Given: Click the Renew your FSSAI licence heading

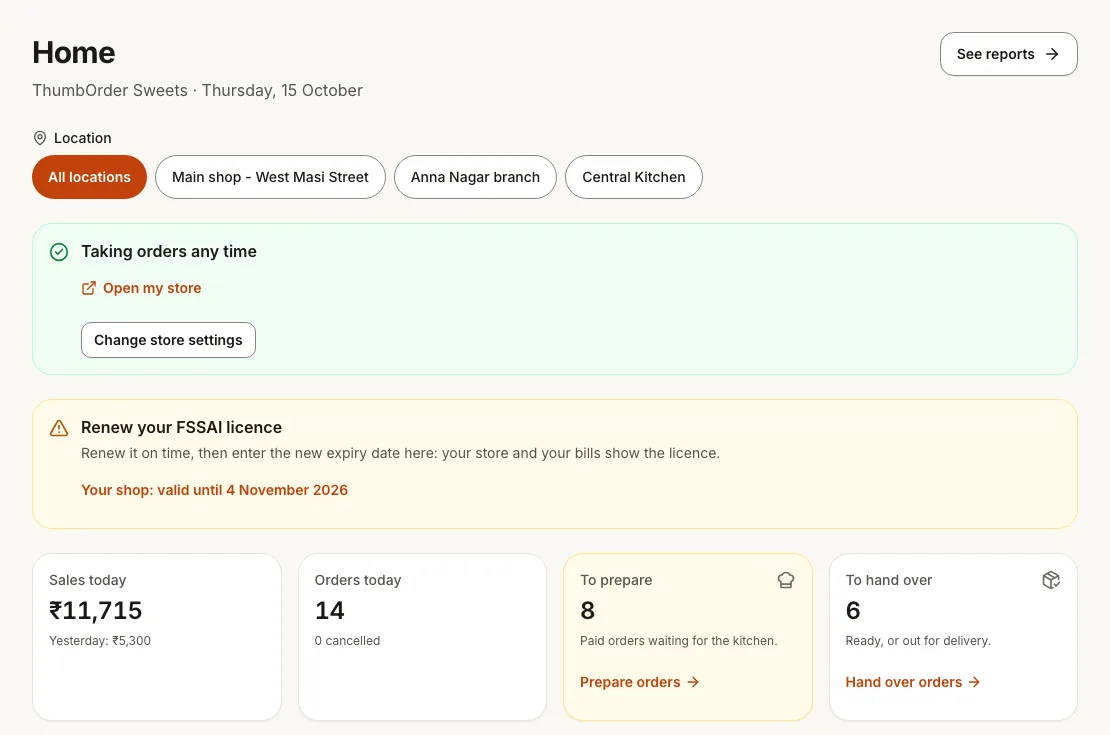Looking at the screenshot, I should pyautogui.click(x=181, y=427).
